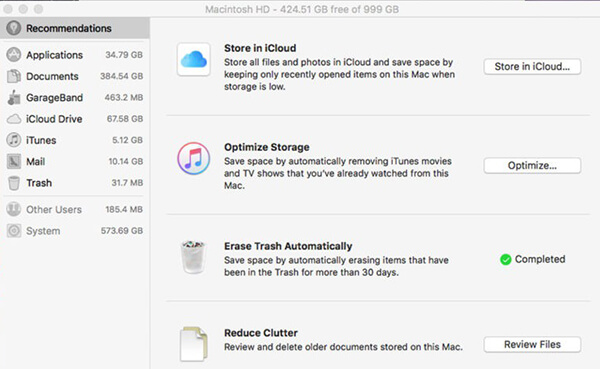Image resolution: width=600 pixels, height=369 pixels.
Task: Click the Optimize… button
Action: 532,166
